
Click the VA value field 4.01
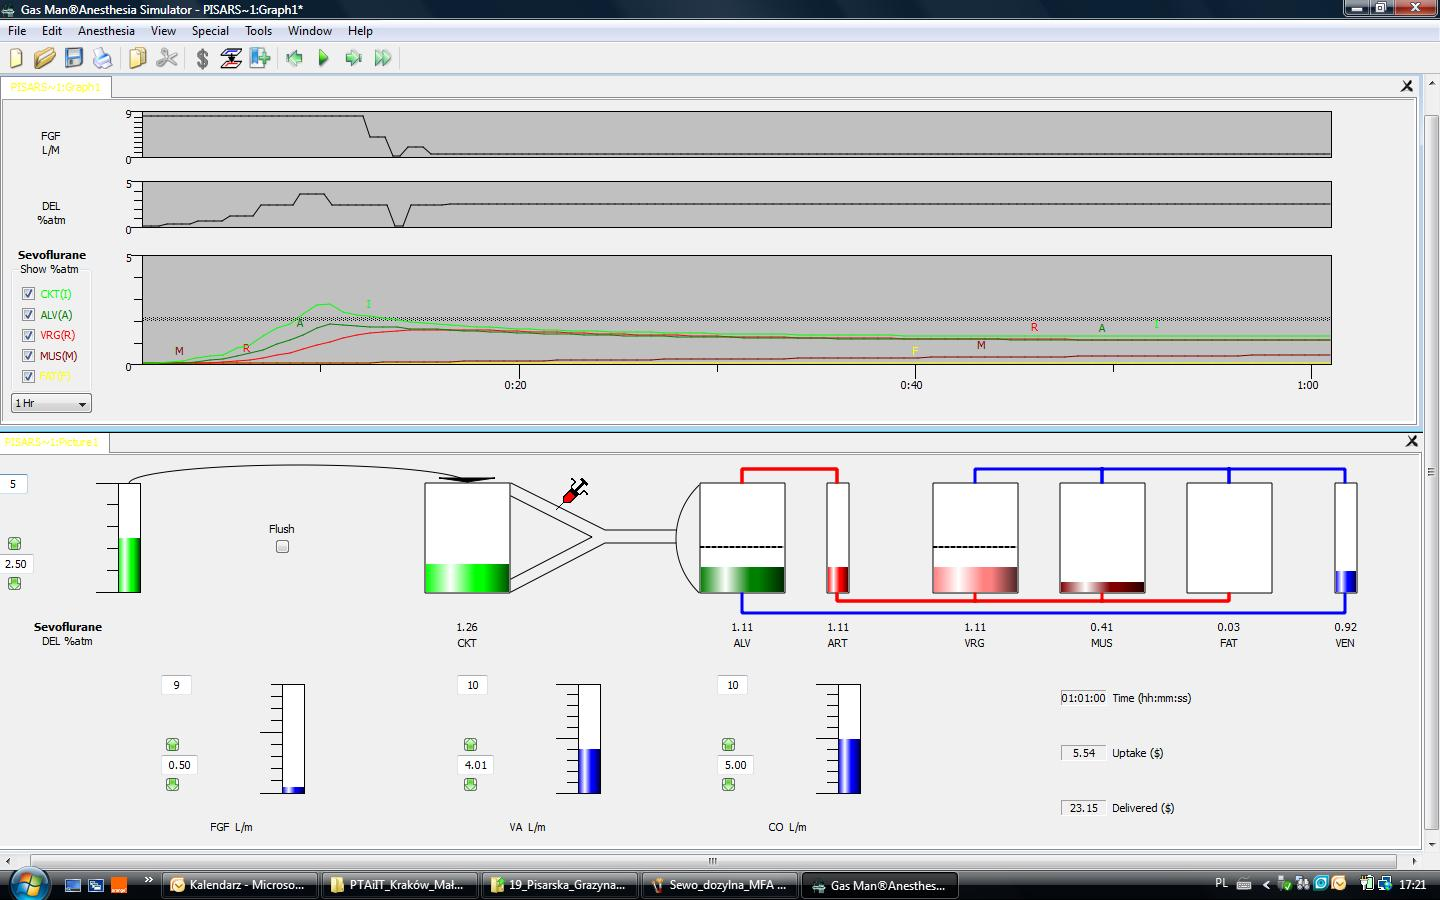[x=476, y=765]
